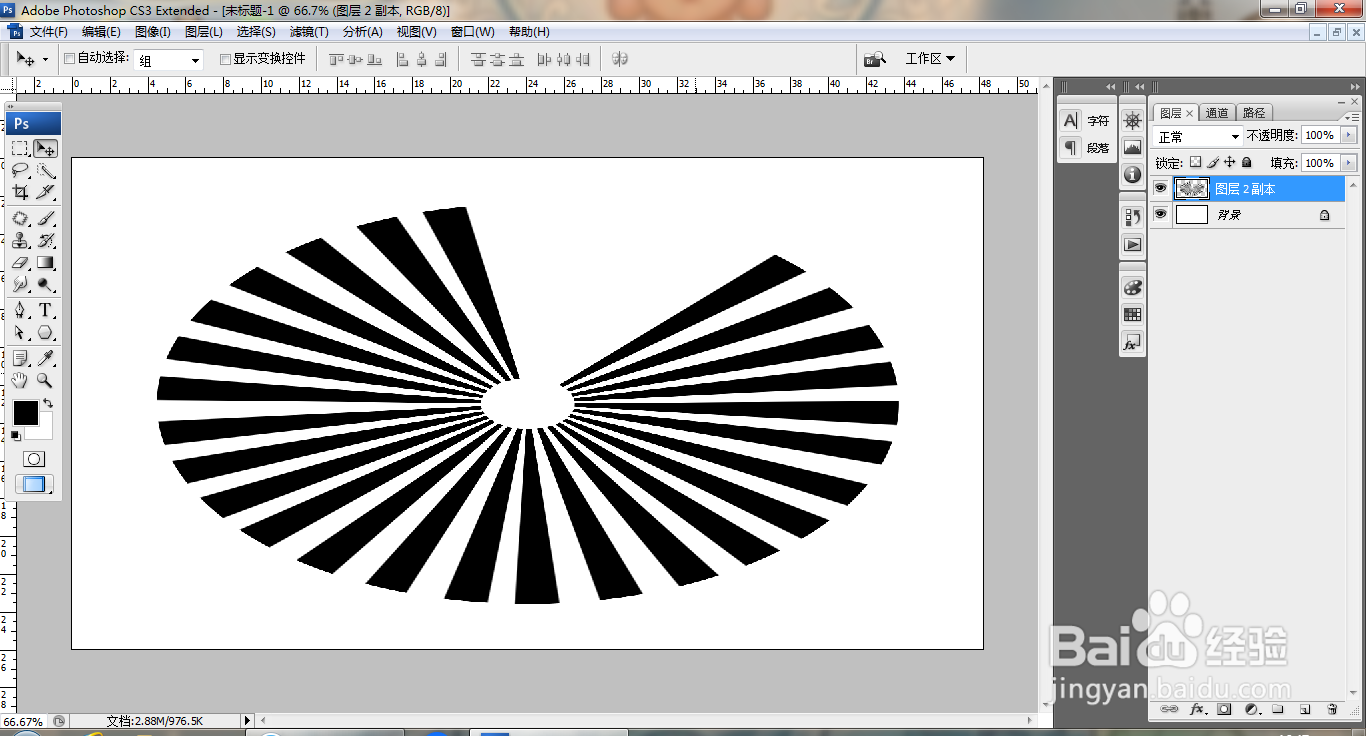1366x736 pixels.
Task: Select the Gradient tool
Action: coord(45,262)
